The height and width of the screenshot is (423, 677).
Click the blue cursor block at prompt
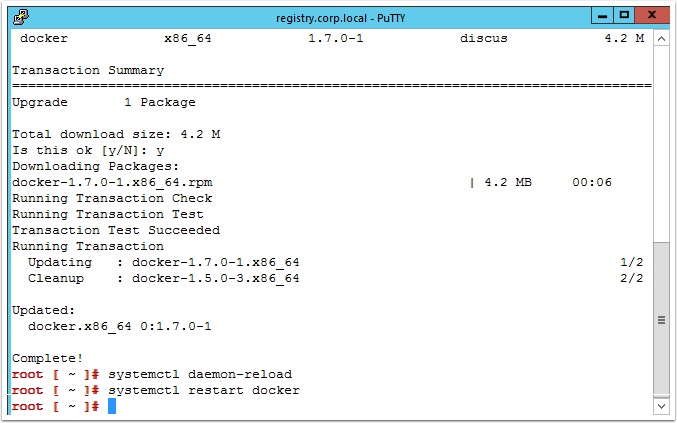(x=112, y=406)
